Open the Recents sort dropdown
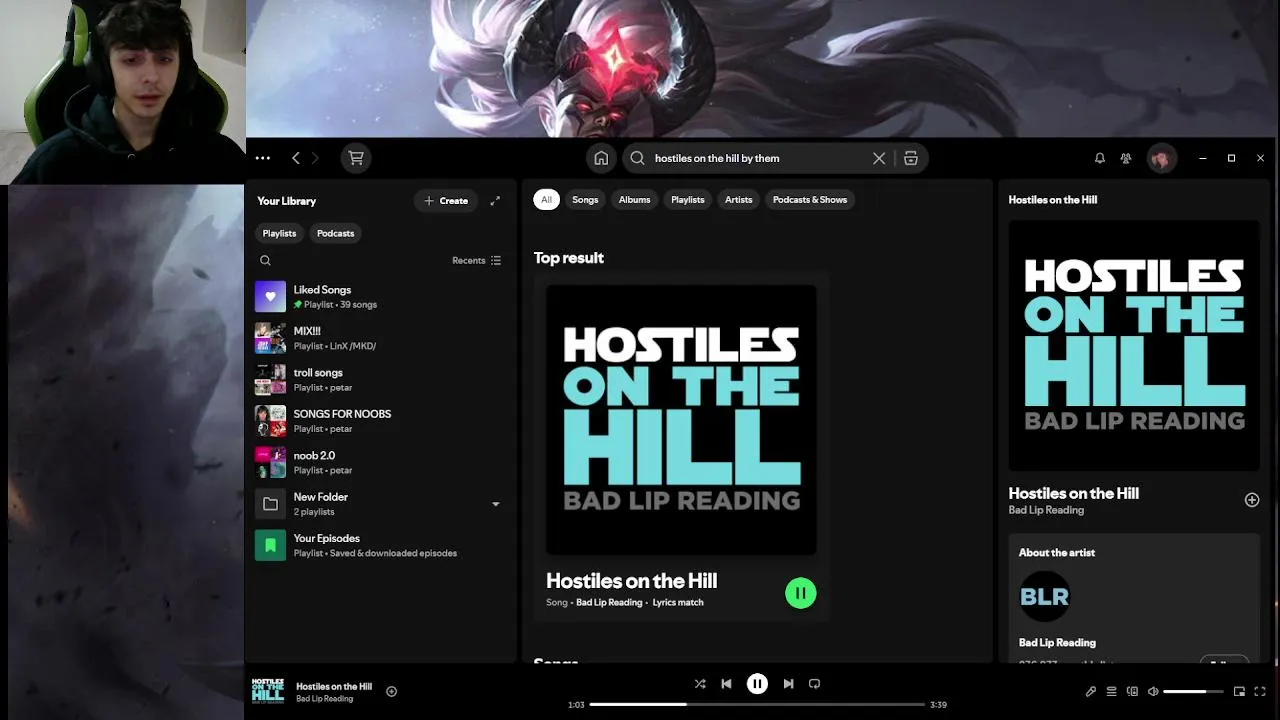1280x720 pixels. (477, 260)
